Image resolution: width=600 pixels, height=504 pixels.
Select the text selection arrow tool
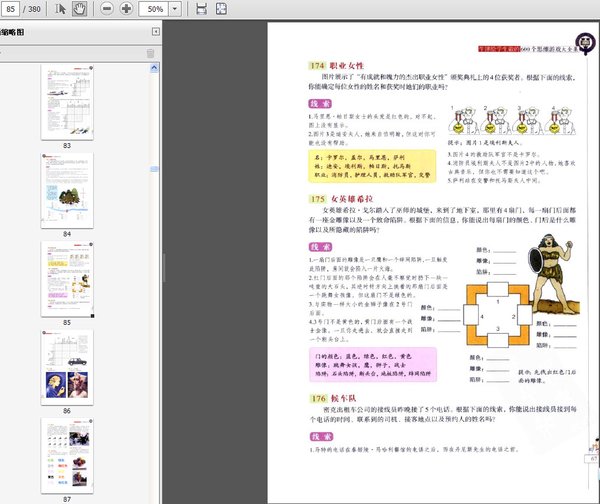(x=60, y=8)
